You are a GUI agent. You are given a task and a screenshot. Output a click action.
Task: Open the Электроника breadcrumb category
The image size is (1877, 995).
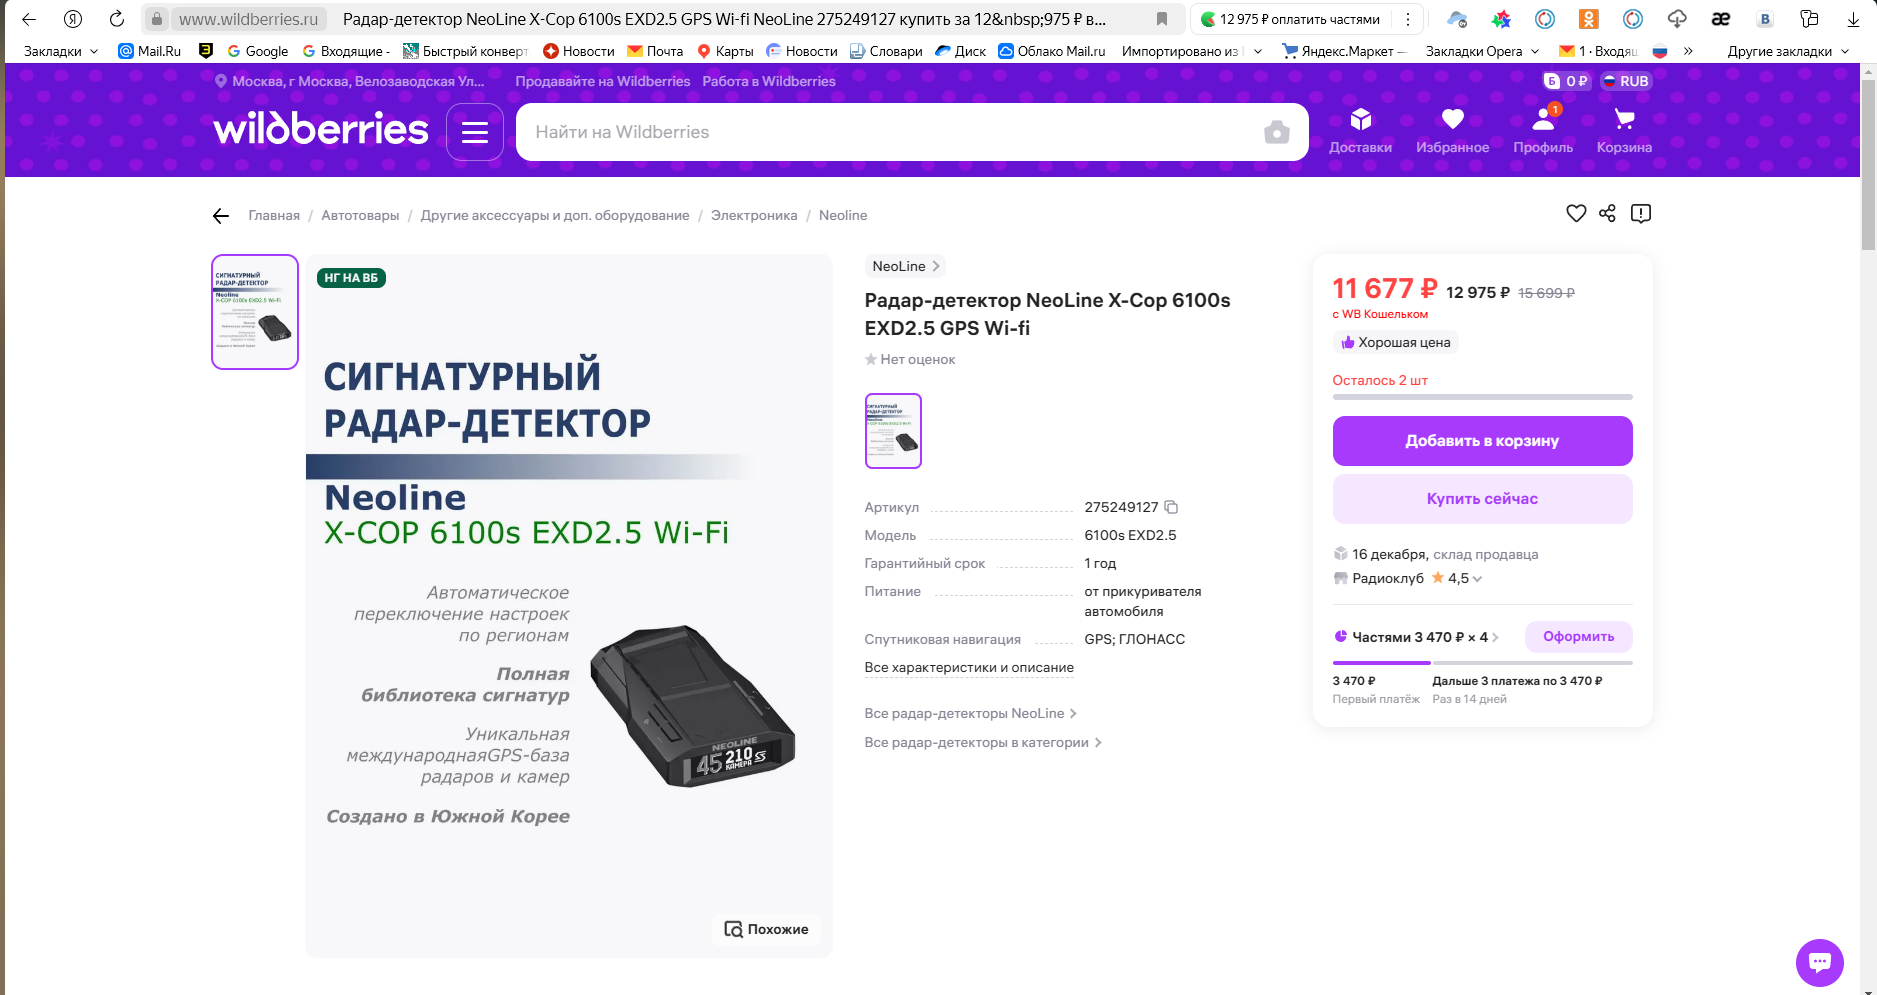pyautogui.click(x=754, y=215)
